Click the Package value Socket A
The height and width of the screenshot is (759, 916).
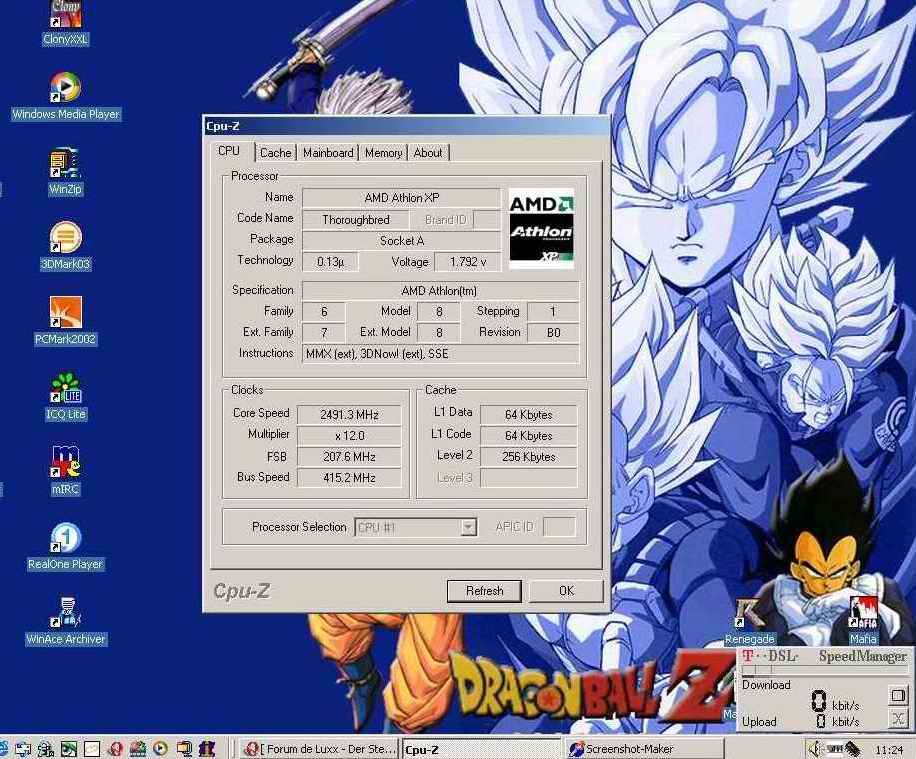(401, 241)
